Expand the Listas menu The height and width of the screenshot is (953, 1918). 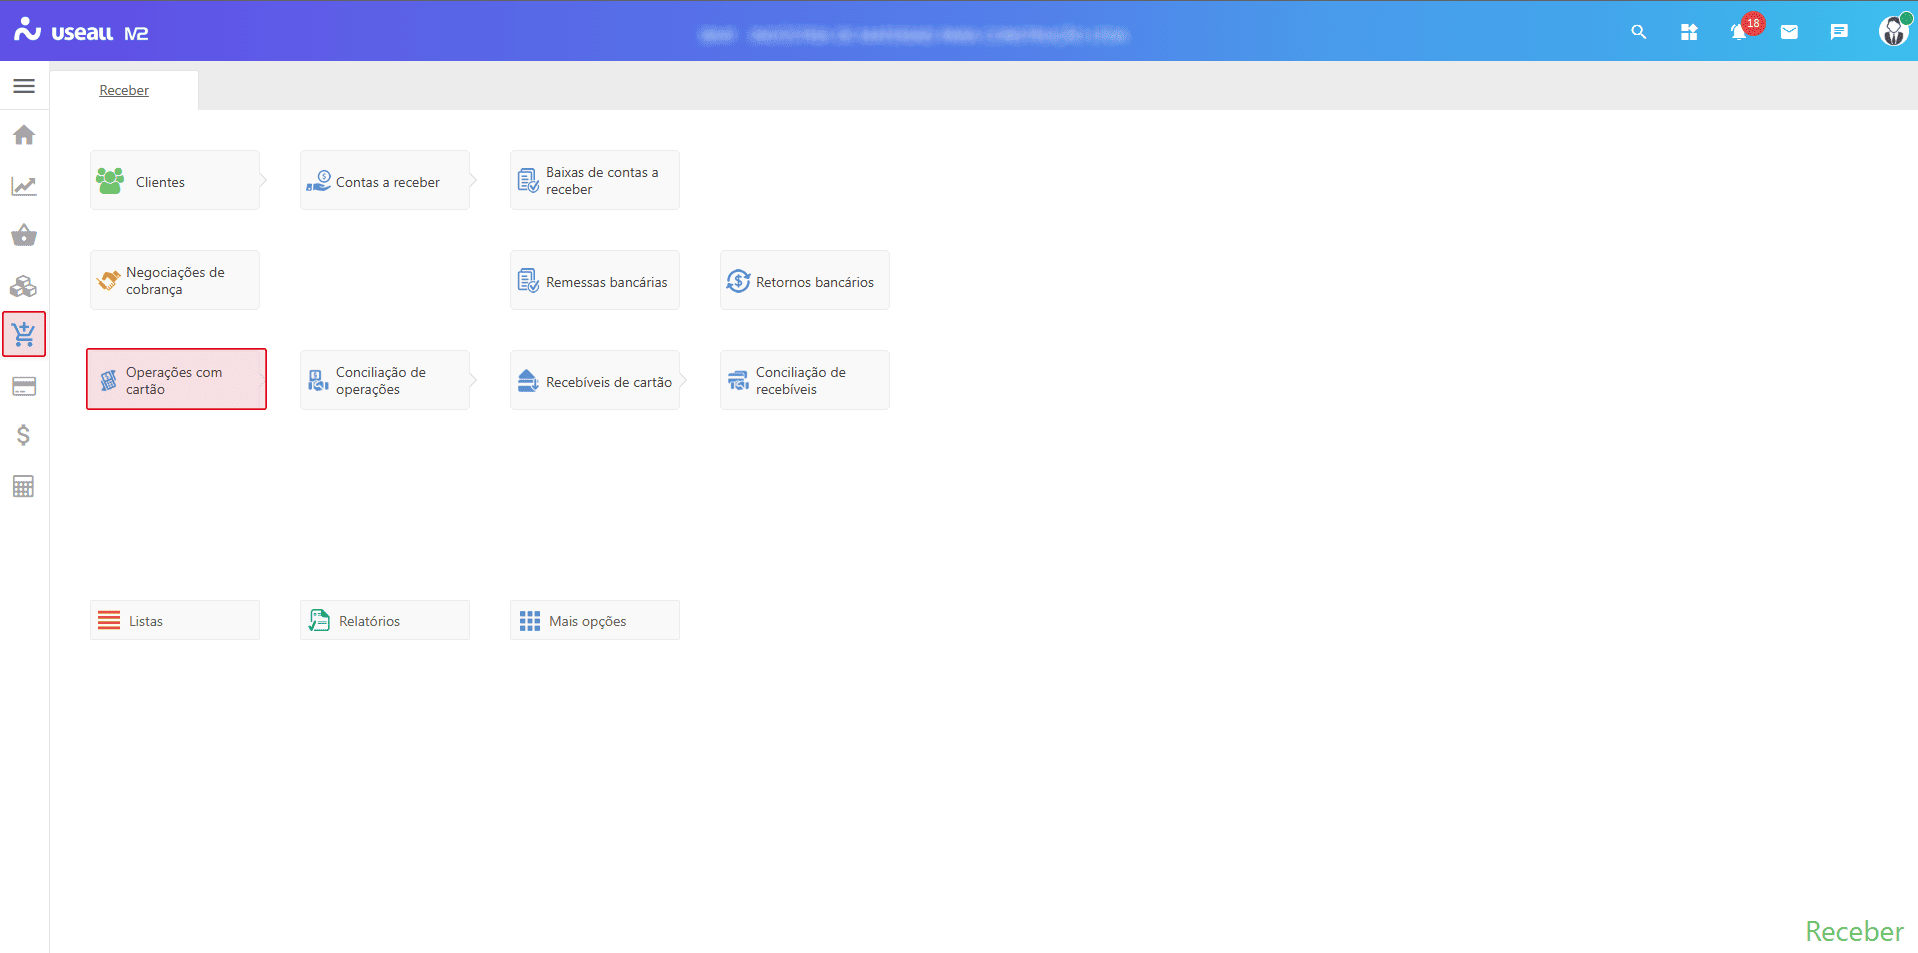(175, 621)
